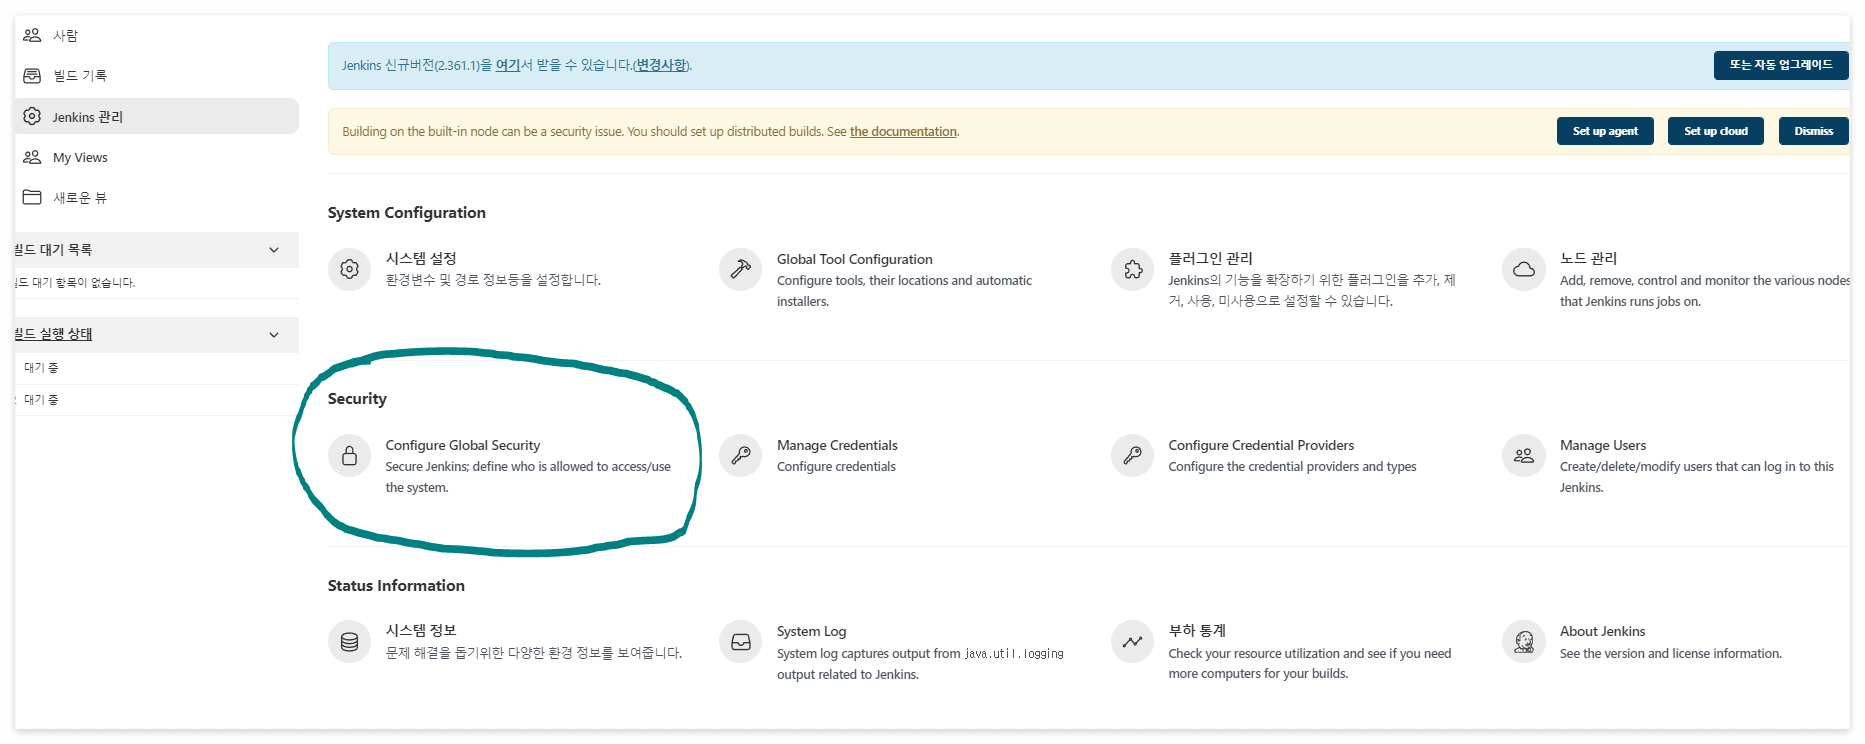This screenshot has width=1865, height=744.
Task: Follow the 여기 download link
Action: click(x=508, y=65)
